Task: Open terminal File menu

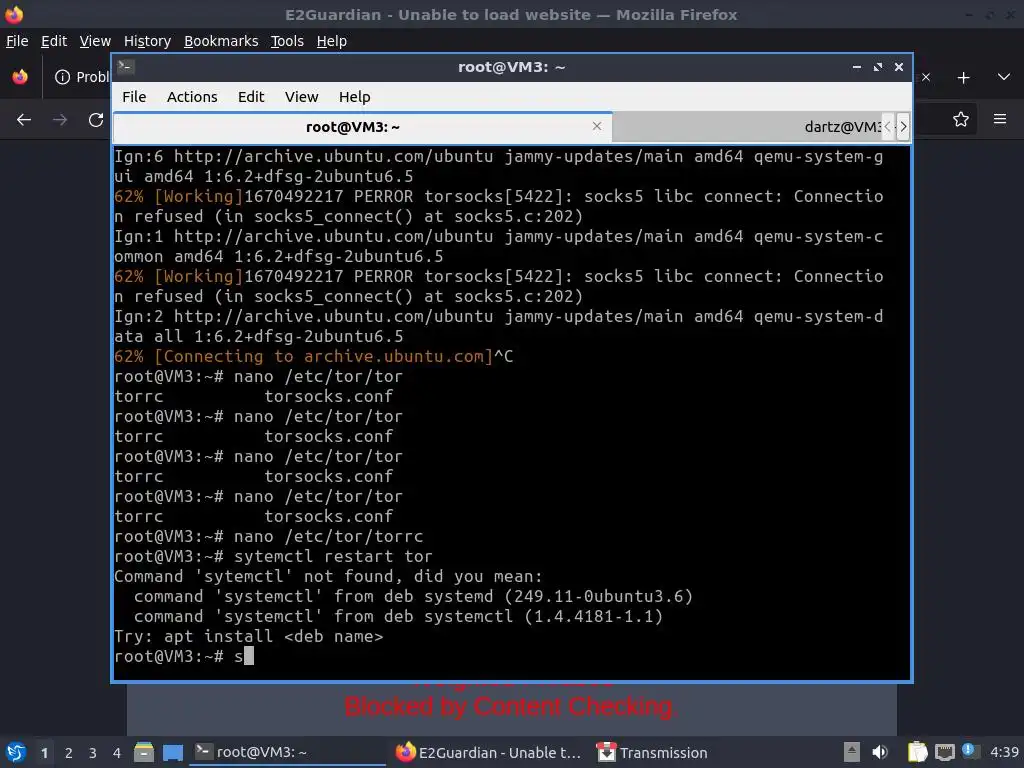Action: (x=134, y=97)
